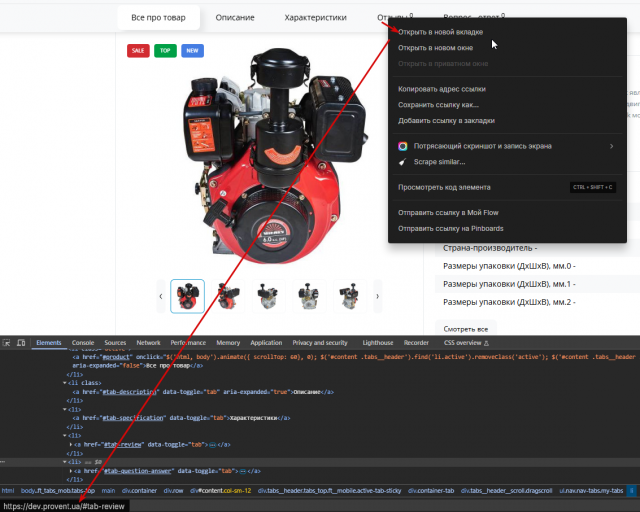Select 'Просмотреть код элемента' menu entry
The image size is (640, 512).
point(507,187)
